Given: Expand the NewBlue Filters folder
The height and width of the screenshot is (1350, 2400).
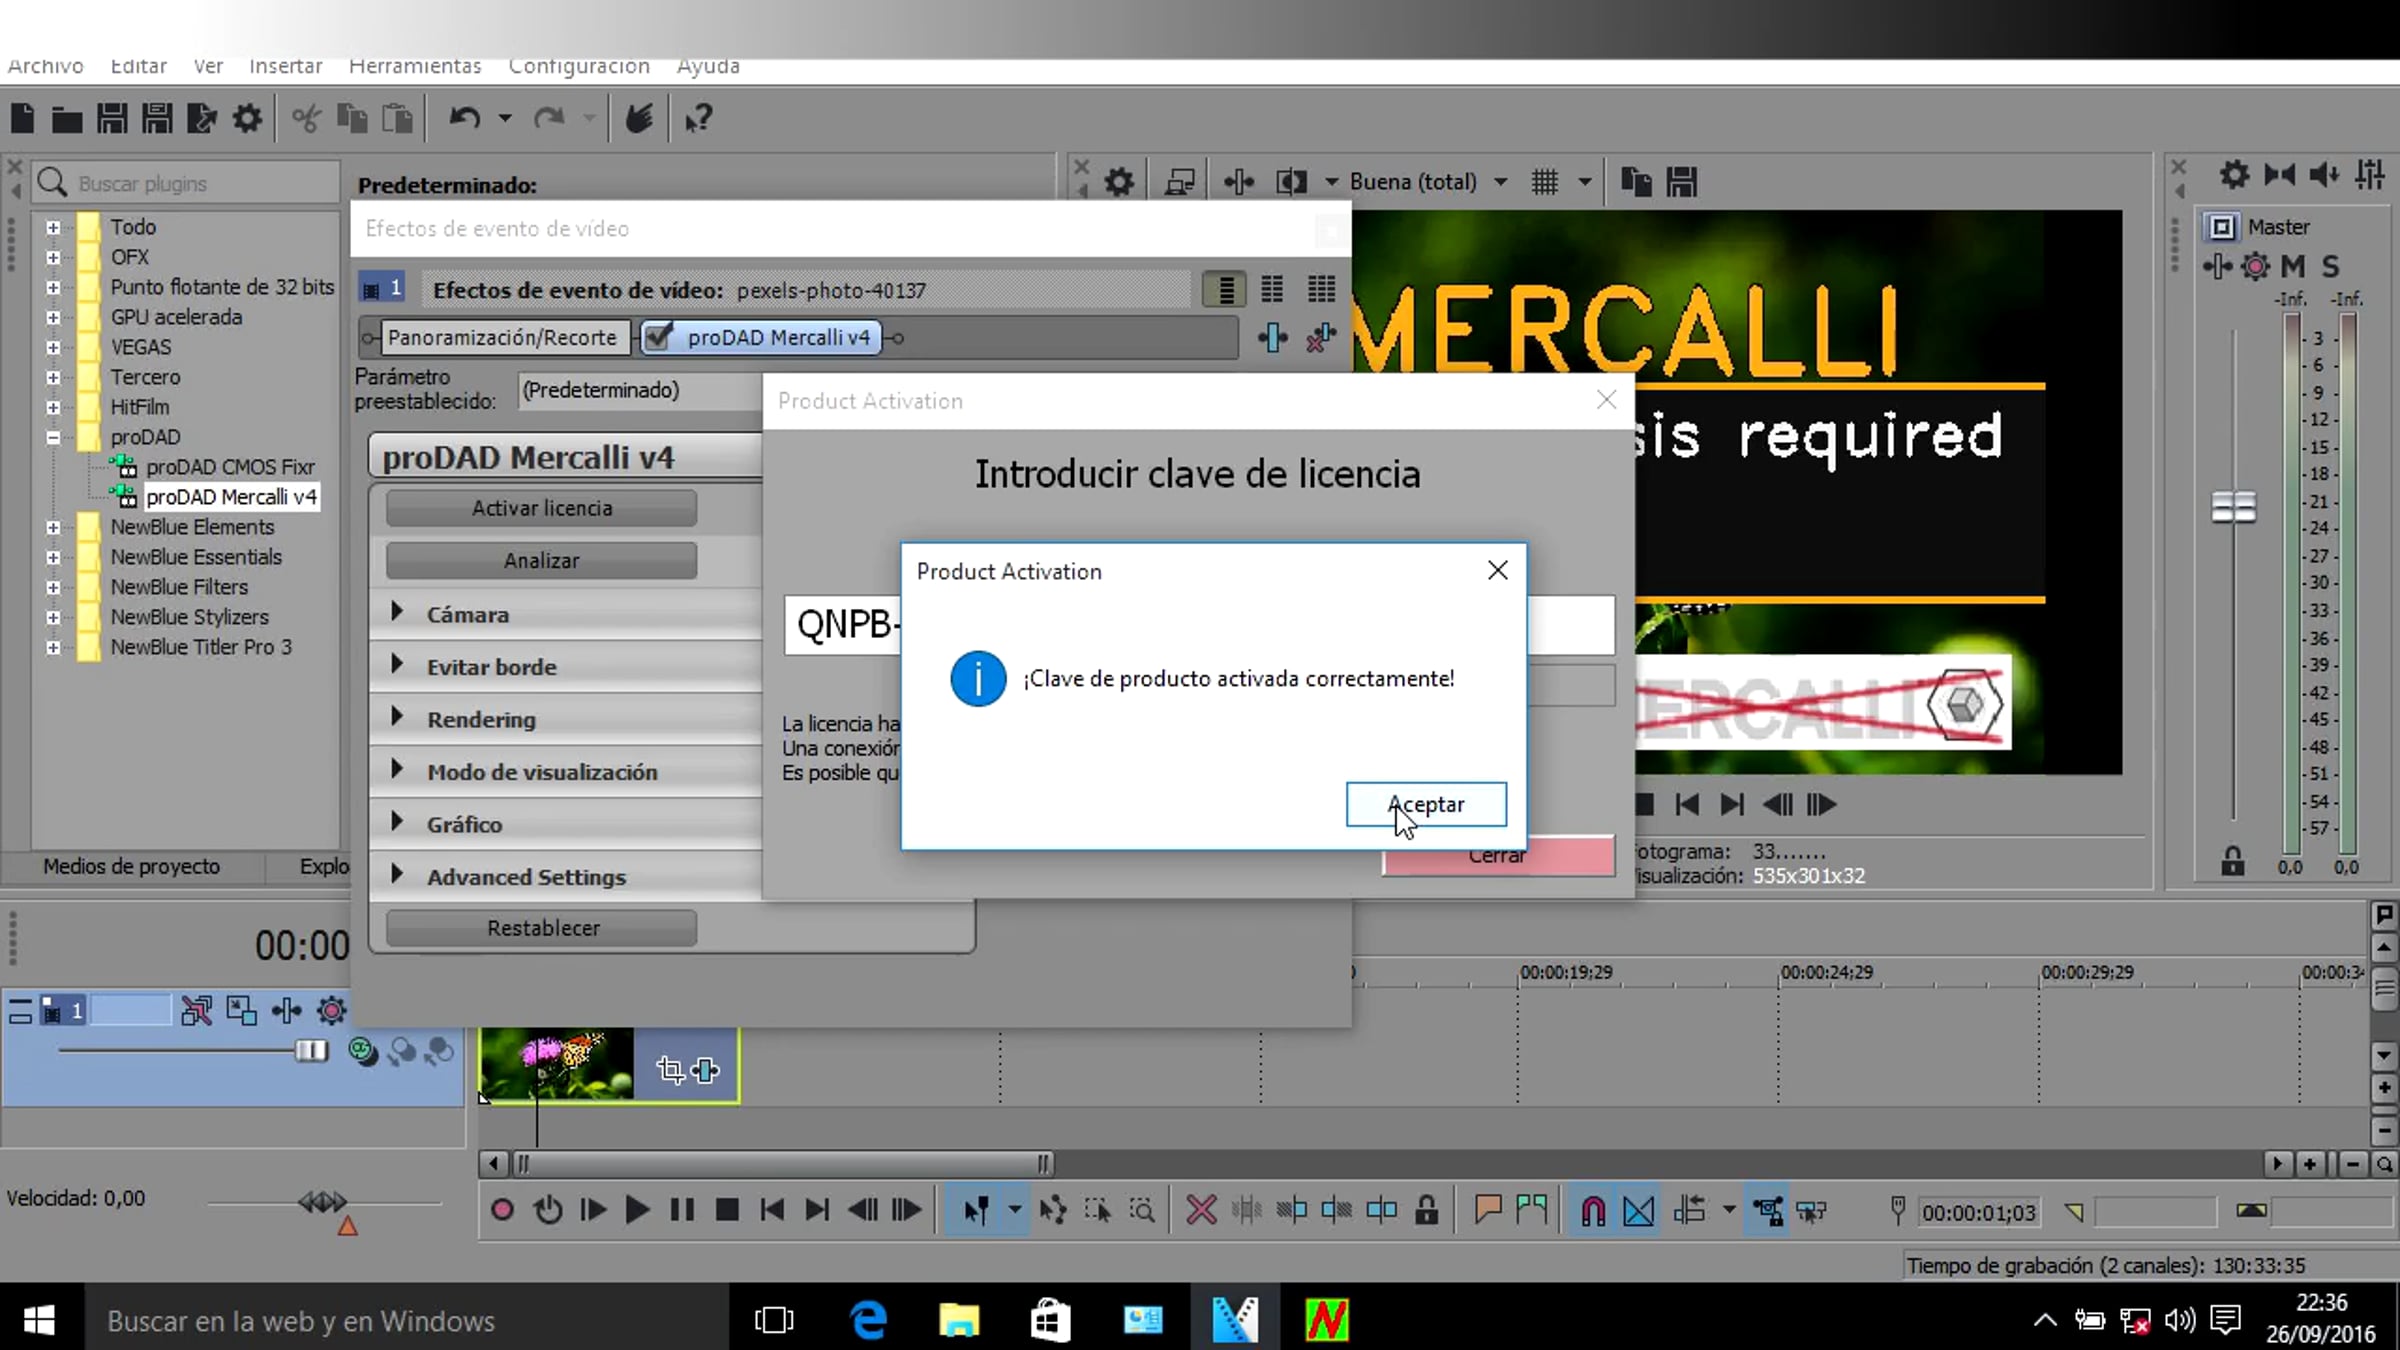Looking at the screenshot, I should tap(53, 588).
